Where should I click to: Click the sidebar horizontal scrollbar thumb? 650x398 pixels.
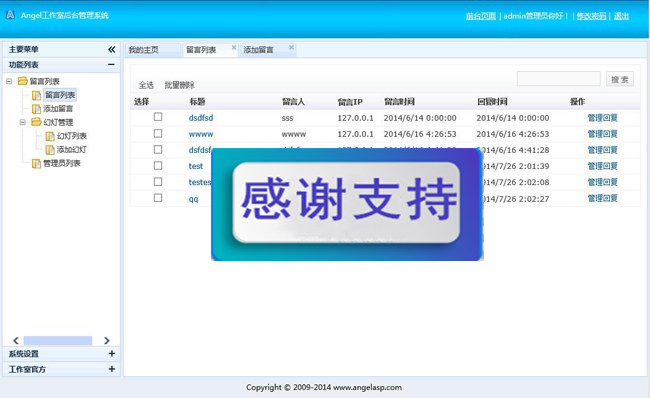click(x=58, y=341)
